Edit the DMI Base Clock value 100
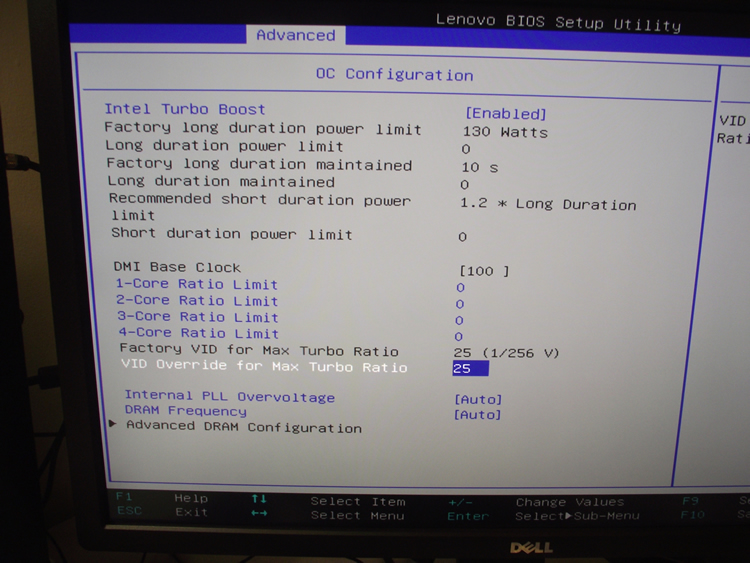750x563 pixels. (484, 271)
